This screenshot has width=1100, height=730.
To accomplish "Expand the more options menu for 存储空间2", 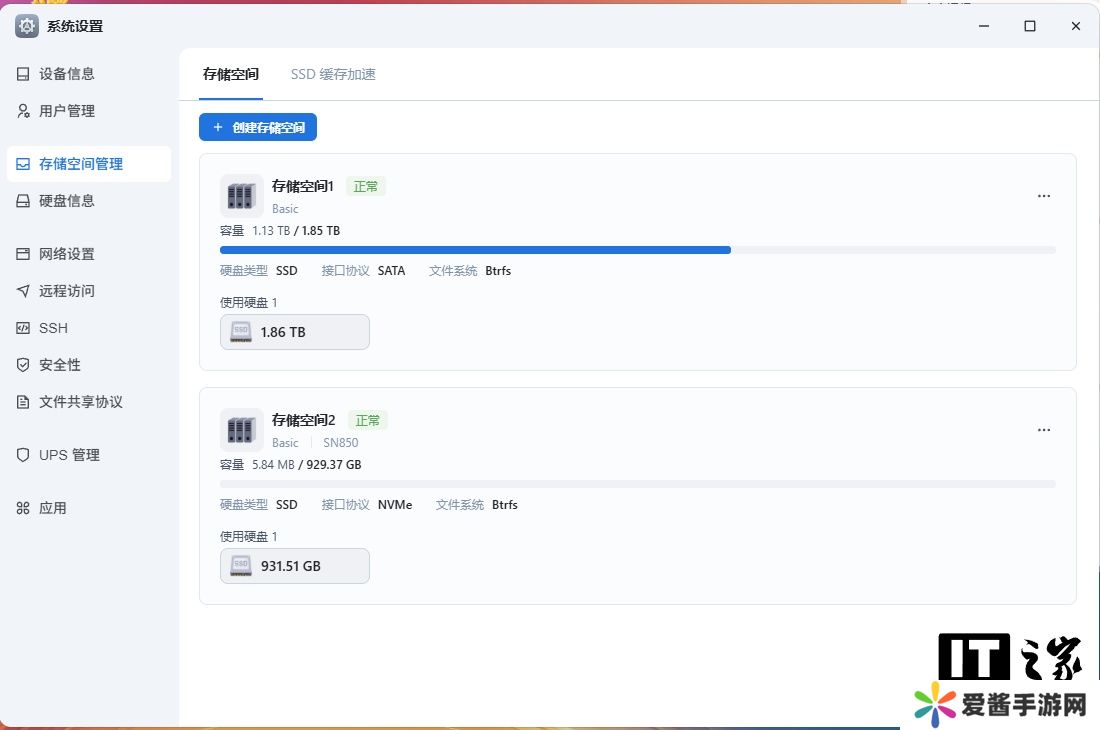I will point(1044,430).
